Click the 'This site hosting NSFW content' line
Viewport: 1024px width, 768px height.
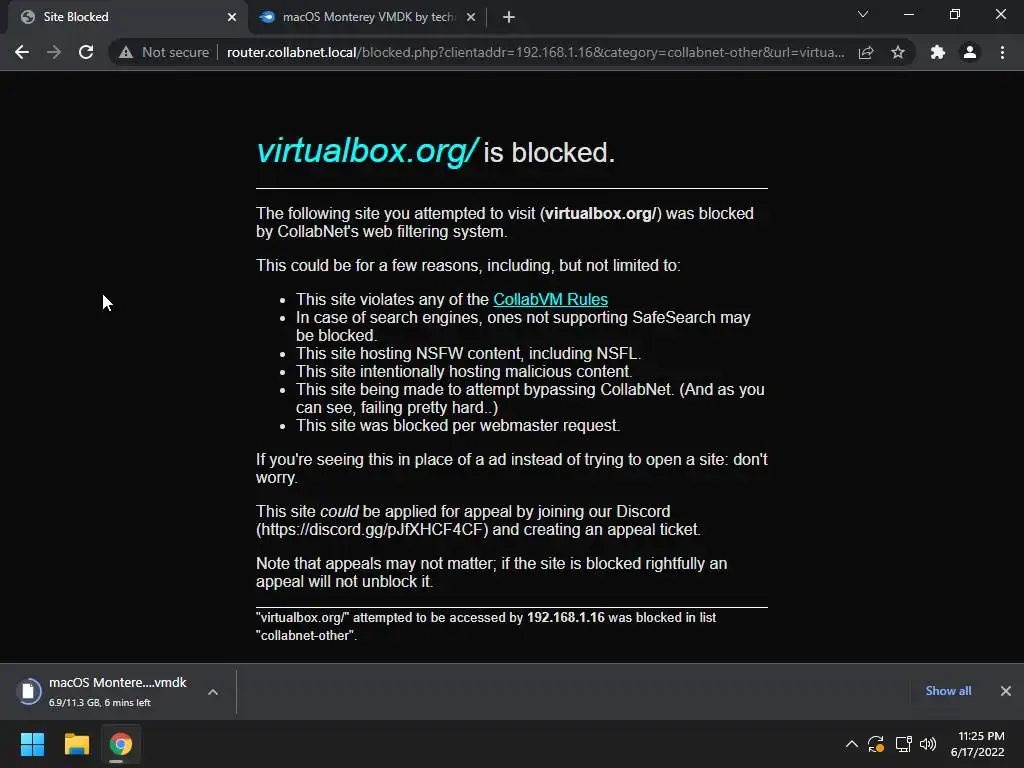(x=468, y=353)
